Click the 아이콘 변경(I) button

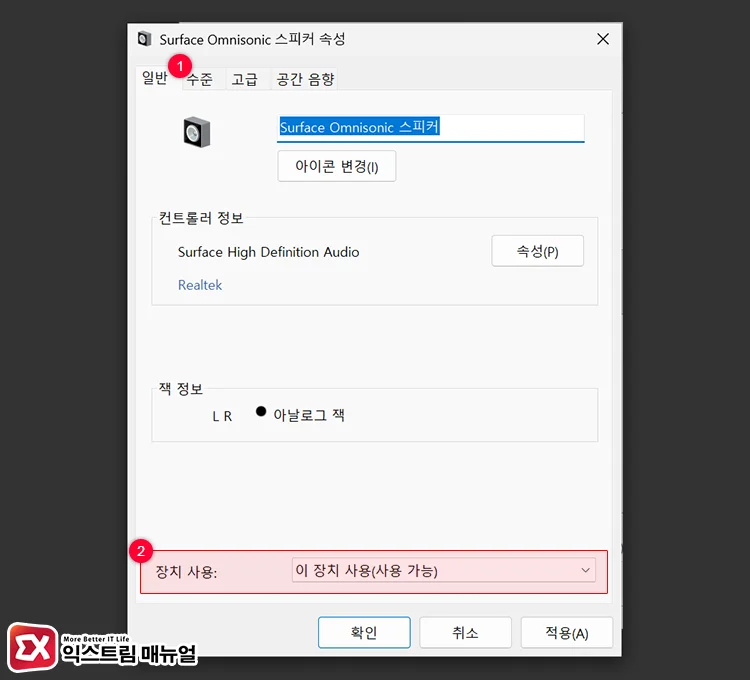[x=337, y=166]
